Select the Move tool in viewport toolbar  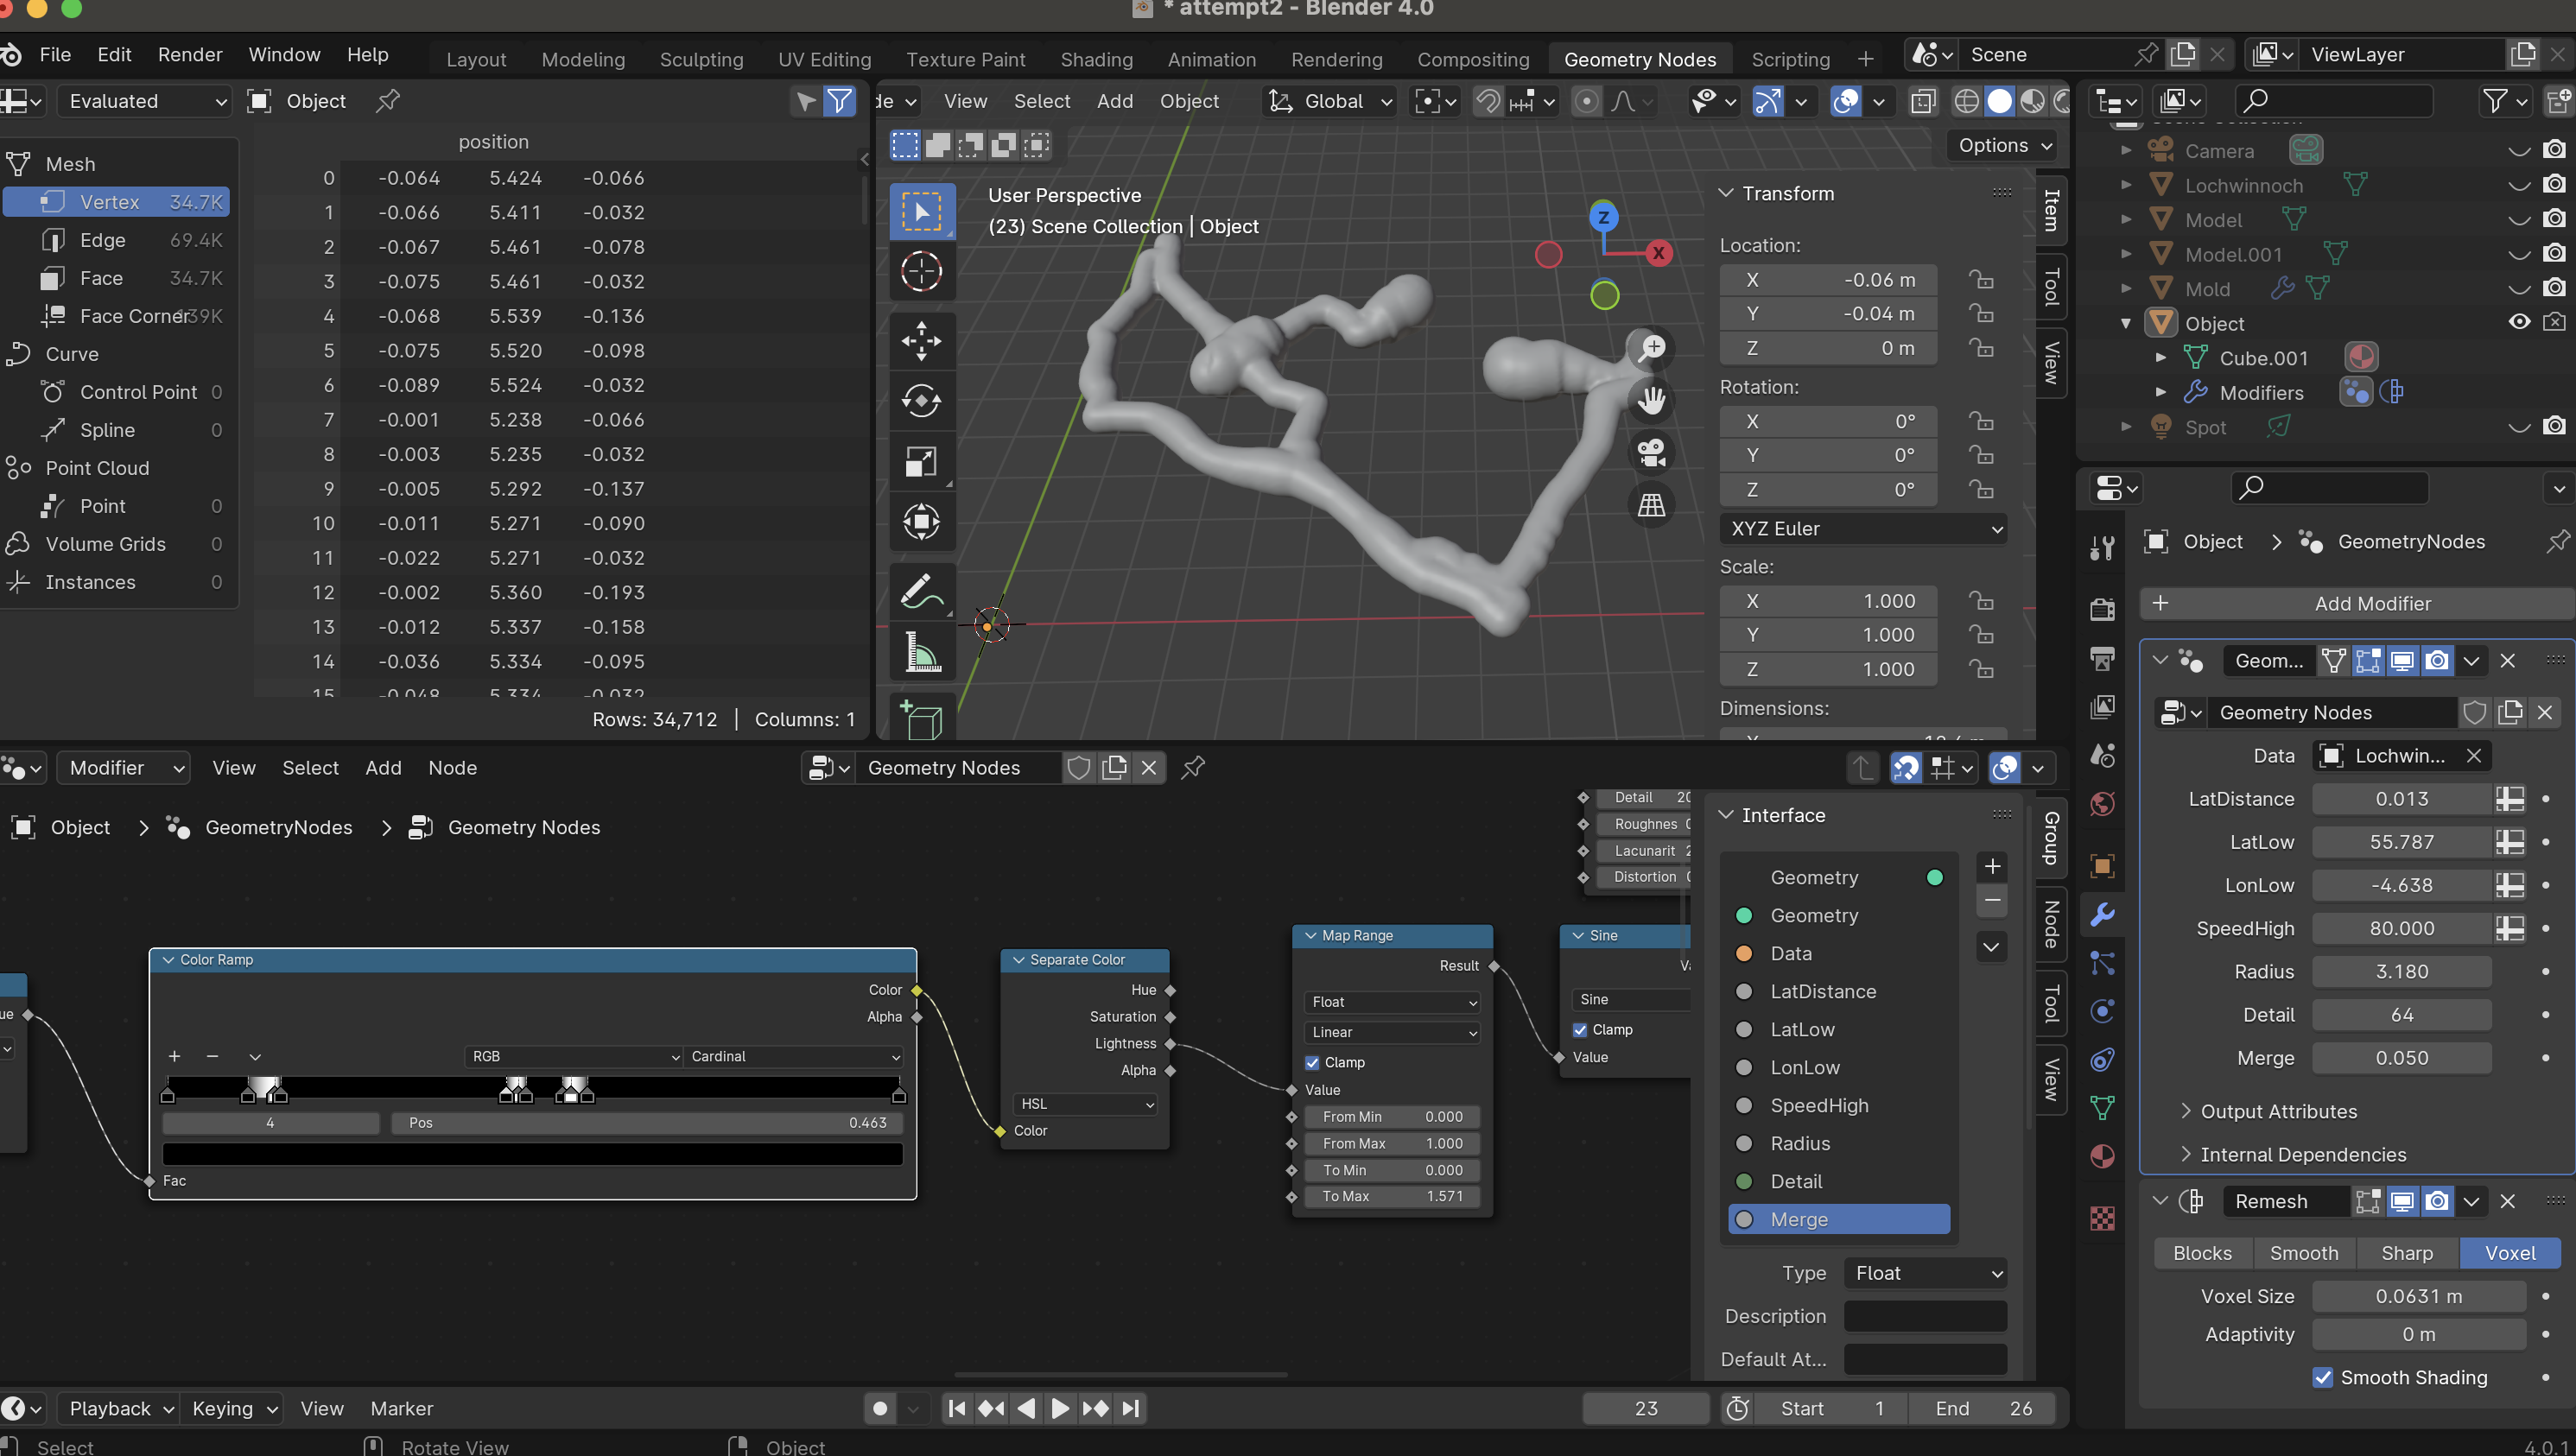coord(921,341)
